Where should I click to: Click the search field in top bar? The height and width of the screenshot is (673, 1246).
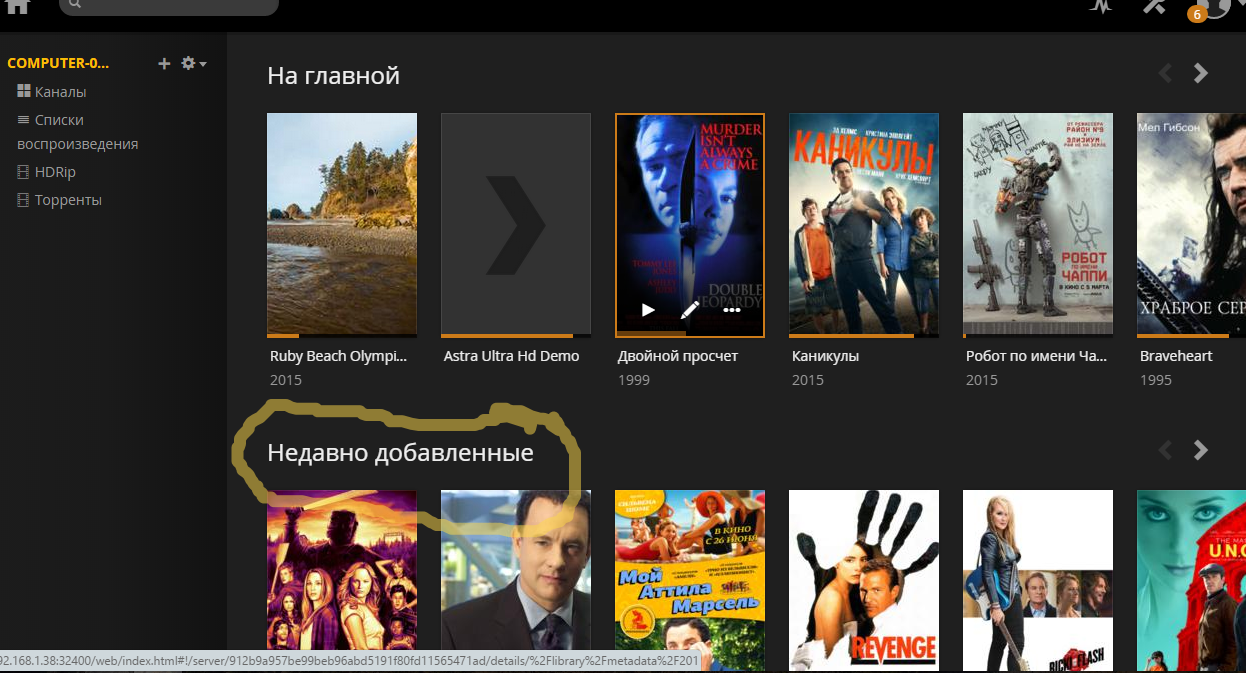[x=169, y=6]
